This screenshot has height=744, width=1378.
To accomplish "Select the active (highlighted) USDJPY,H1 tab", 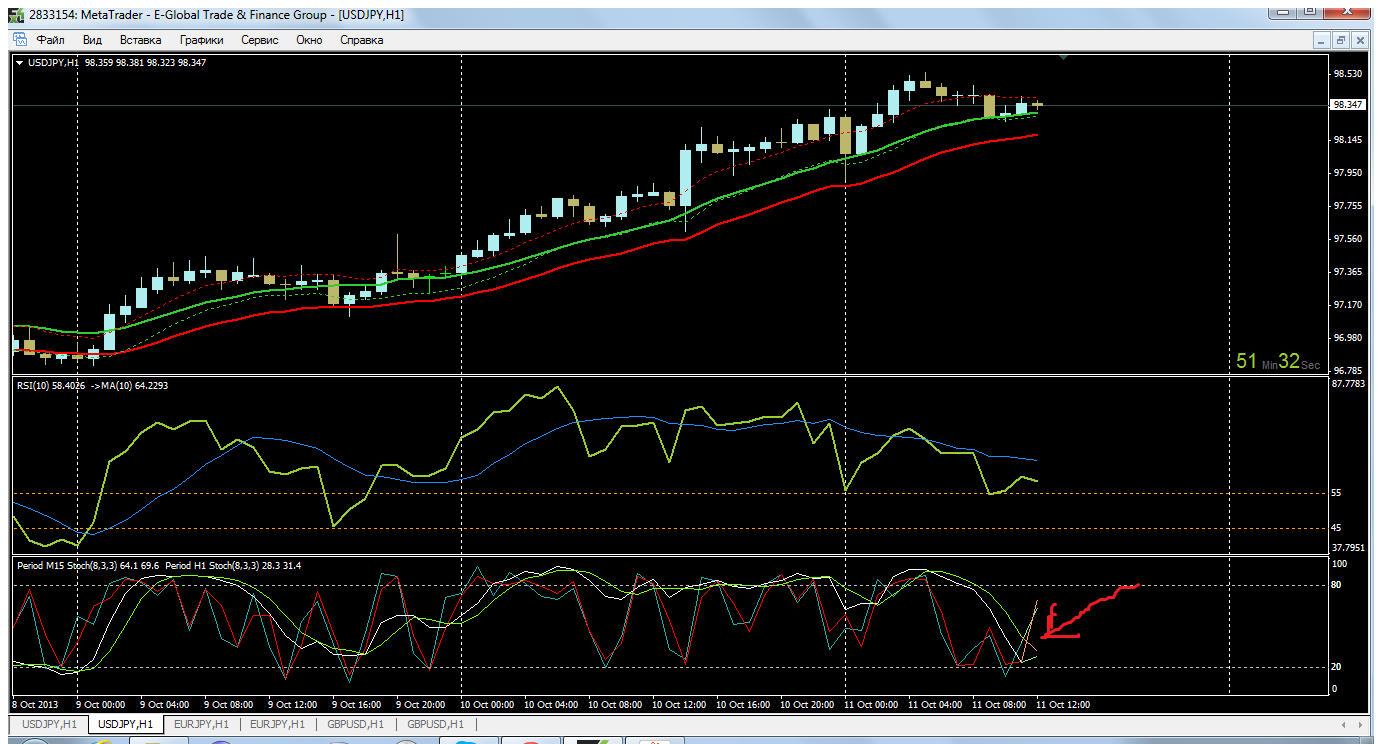I will [x=125, y=724].
